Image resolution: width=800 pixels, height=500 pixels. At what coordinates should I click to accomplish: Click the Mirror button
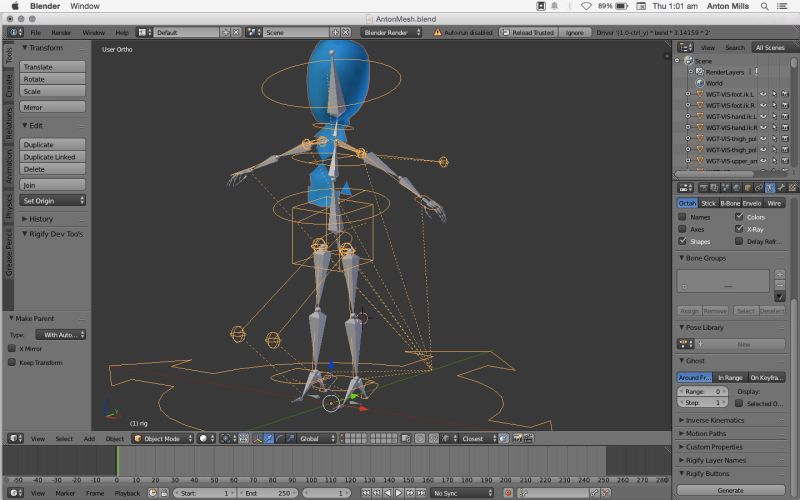coord(53,107)
